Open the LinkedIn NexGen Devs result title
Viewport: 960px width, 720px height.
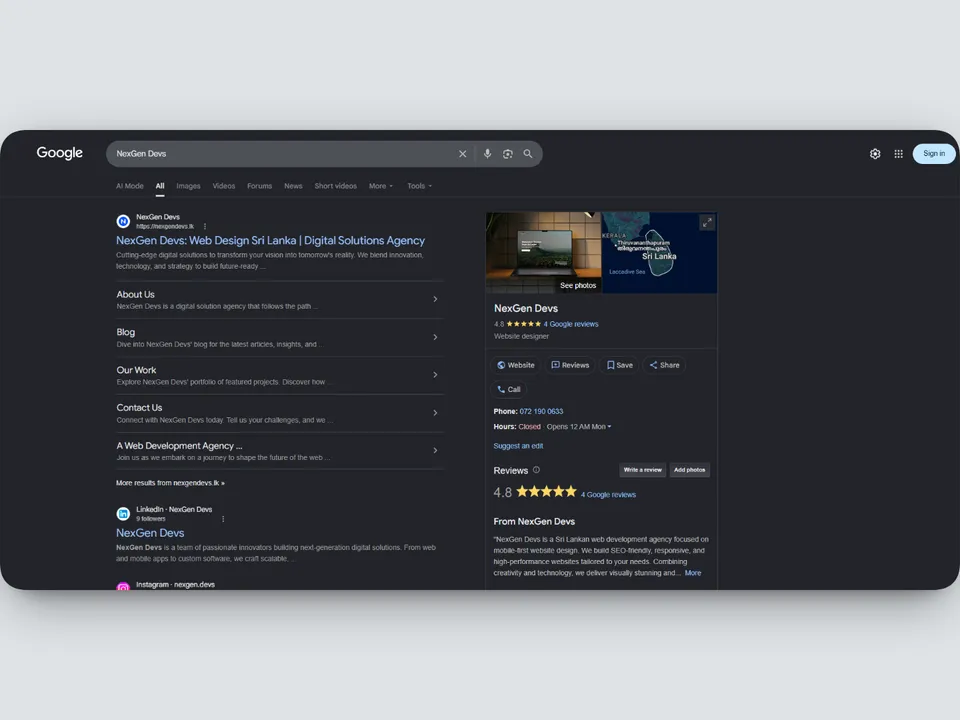[x=150, y=533]
